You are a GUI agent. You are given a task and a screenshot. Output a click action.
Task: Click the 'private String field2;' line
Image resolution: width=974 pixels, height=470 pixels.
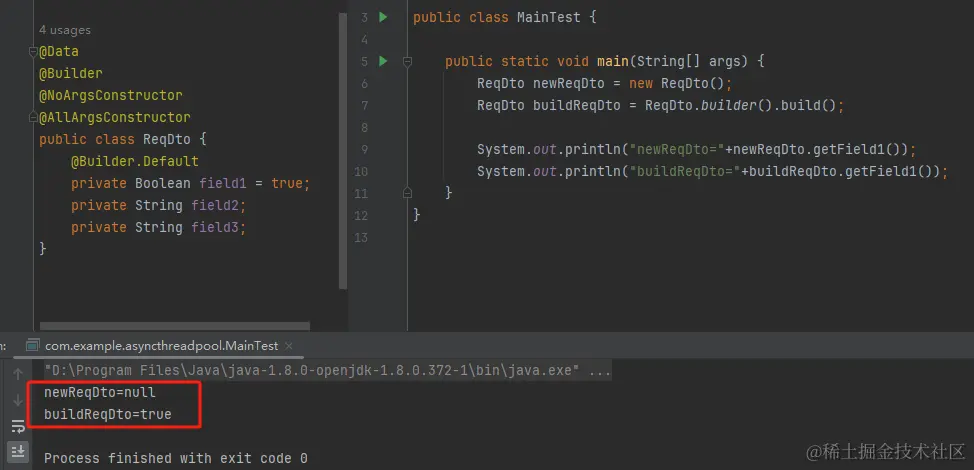point(158,206)
